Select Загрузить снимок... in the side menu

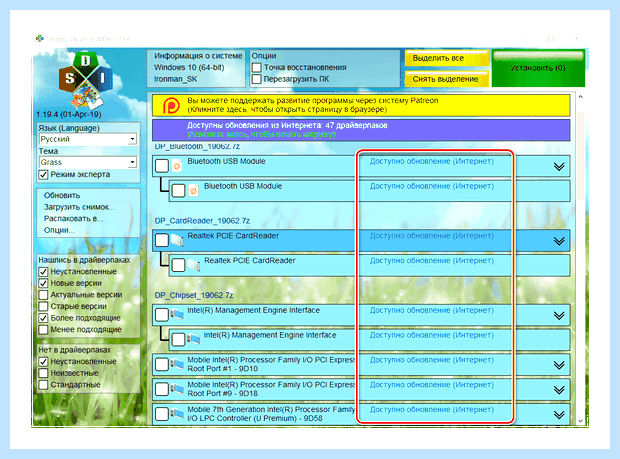click(x=79, y=207)
